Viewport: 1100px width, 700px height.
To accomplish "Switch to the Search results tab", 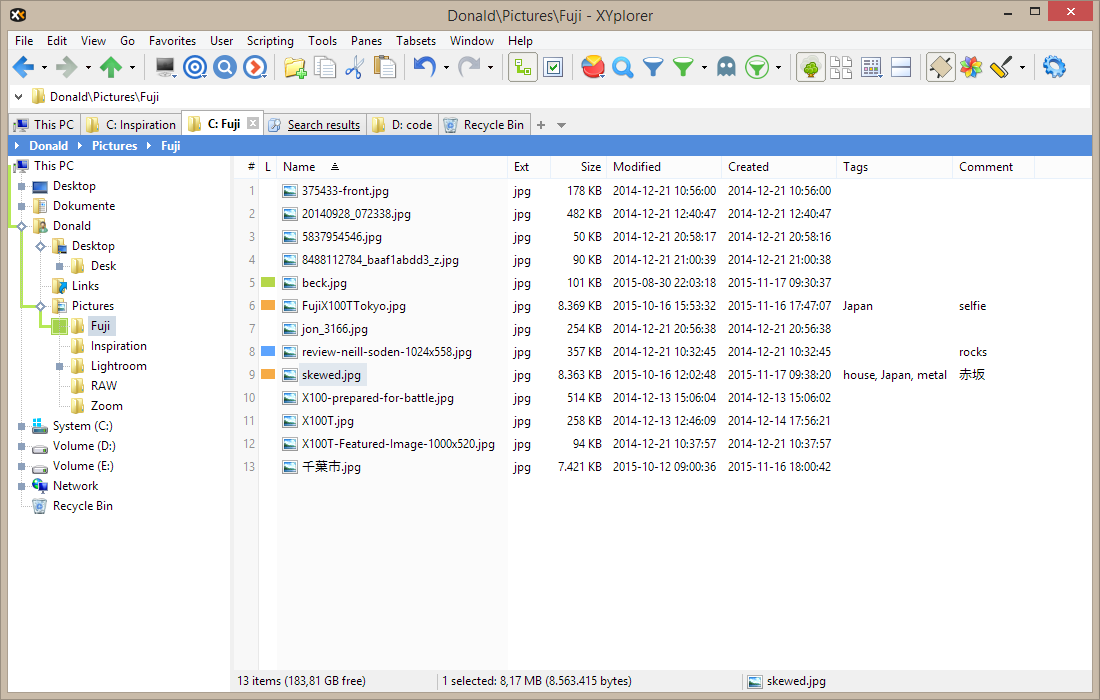I will [x=323, y=125].
